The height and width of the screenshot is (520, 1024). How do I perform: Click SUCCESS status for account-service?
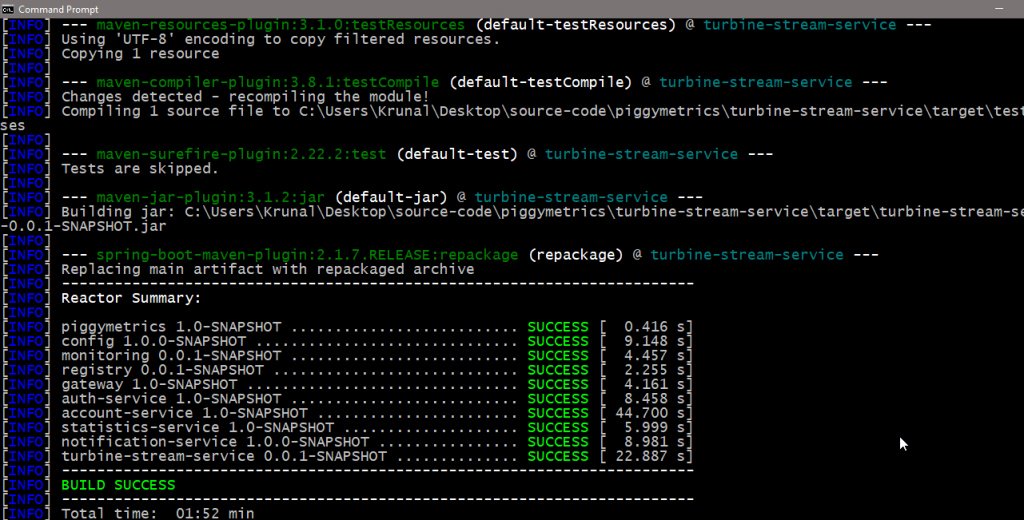click(x=558, y=413)
